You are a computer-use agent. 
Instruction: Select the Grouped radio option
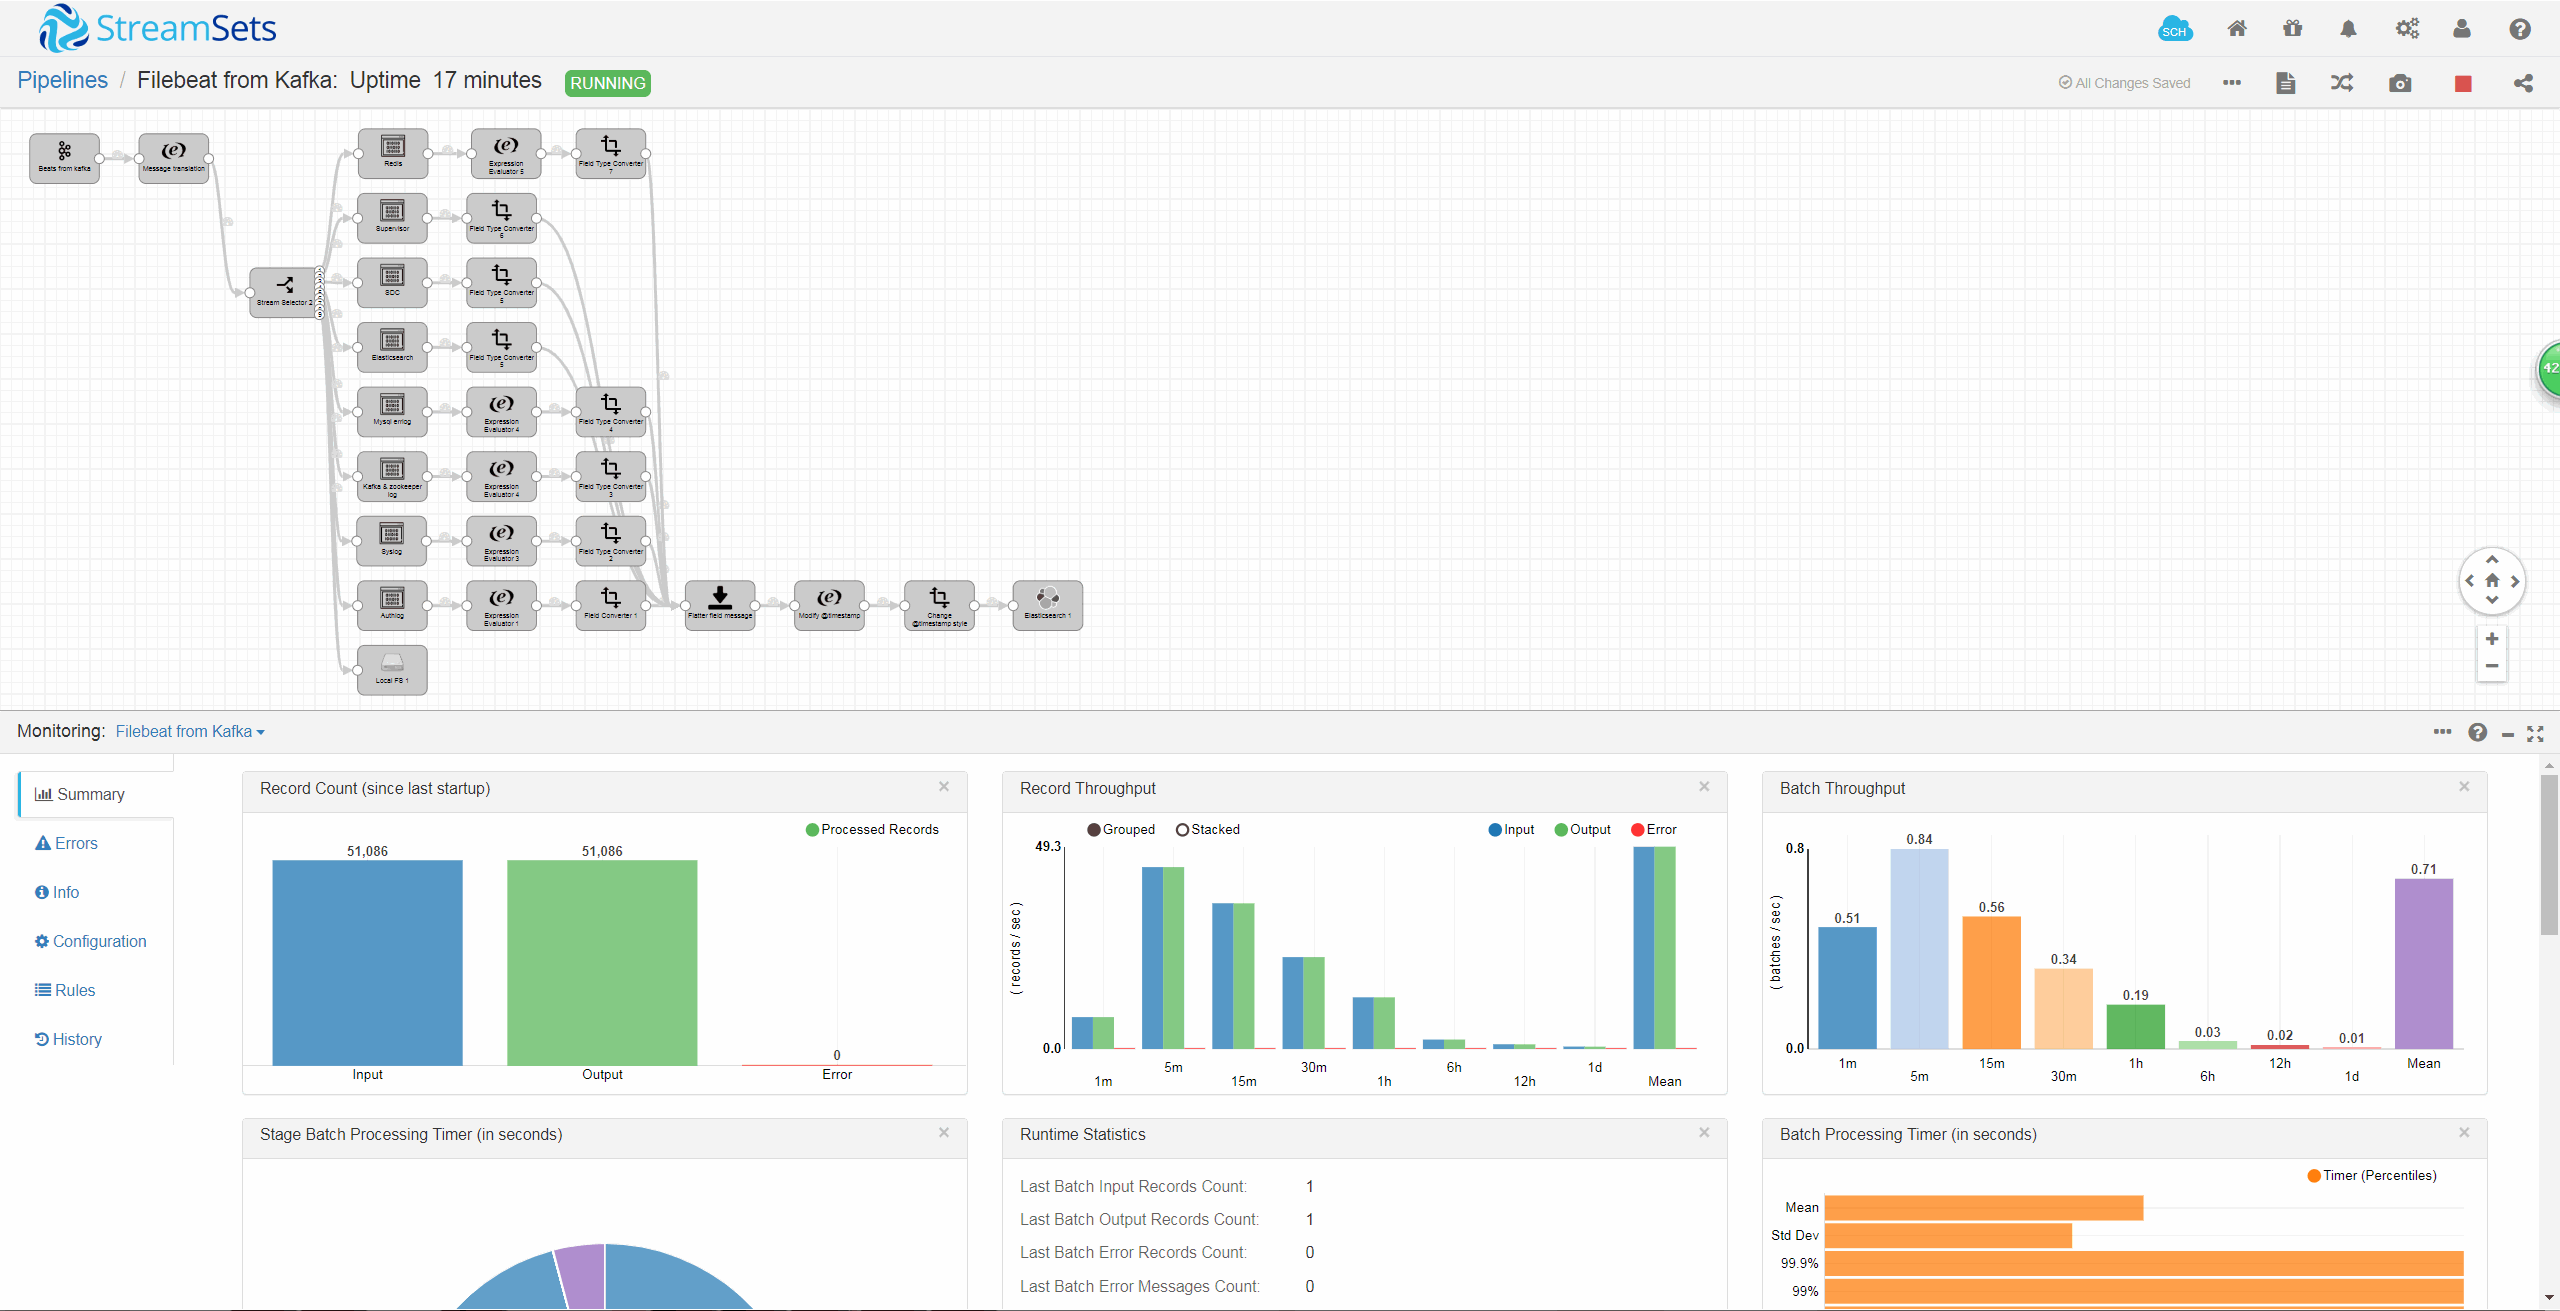click(1094, 829)
